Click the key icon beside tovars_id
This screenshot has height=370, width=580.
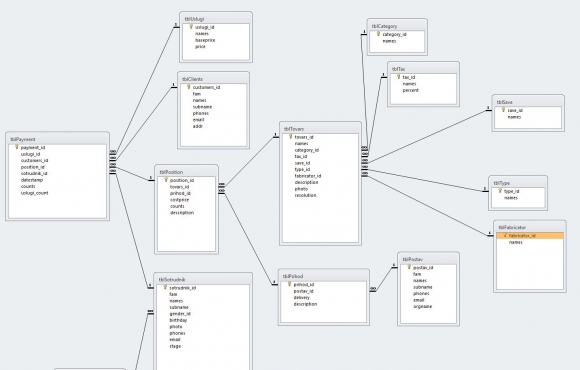291,137
